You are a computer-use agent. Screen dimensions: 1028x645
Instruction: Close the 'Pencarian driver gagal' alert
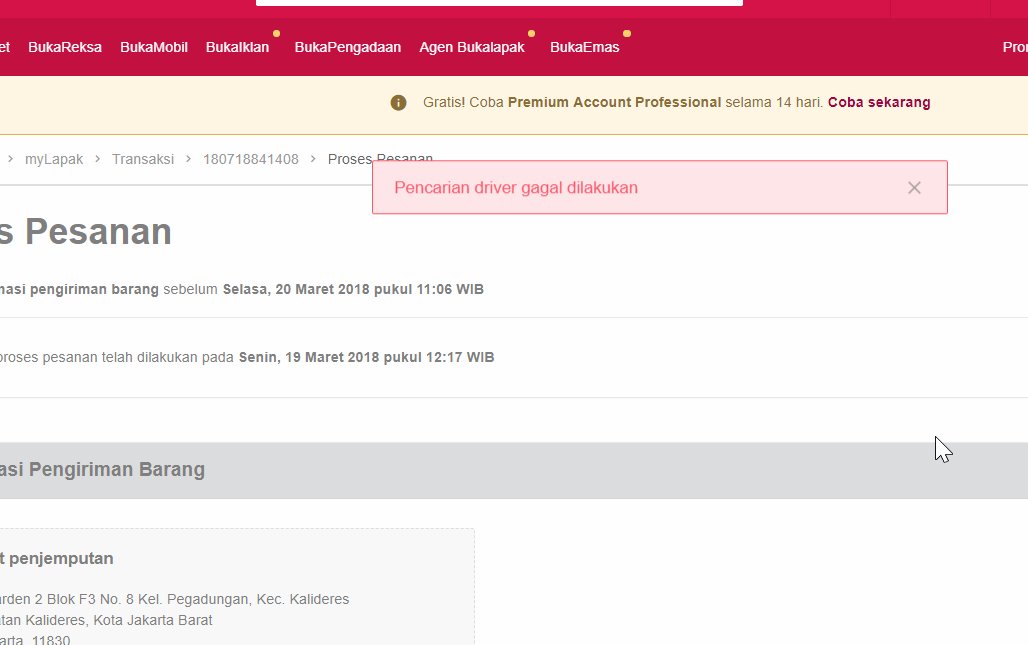[914, 188]
